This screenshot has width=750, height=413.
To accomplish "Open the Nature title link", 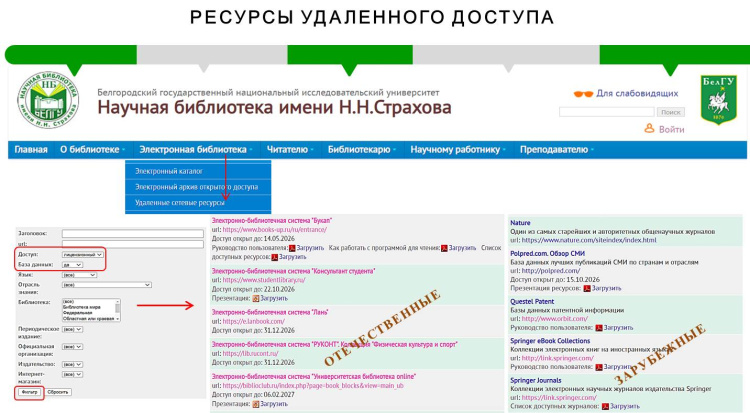I will pos(520,223).
